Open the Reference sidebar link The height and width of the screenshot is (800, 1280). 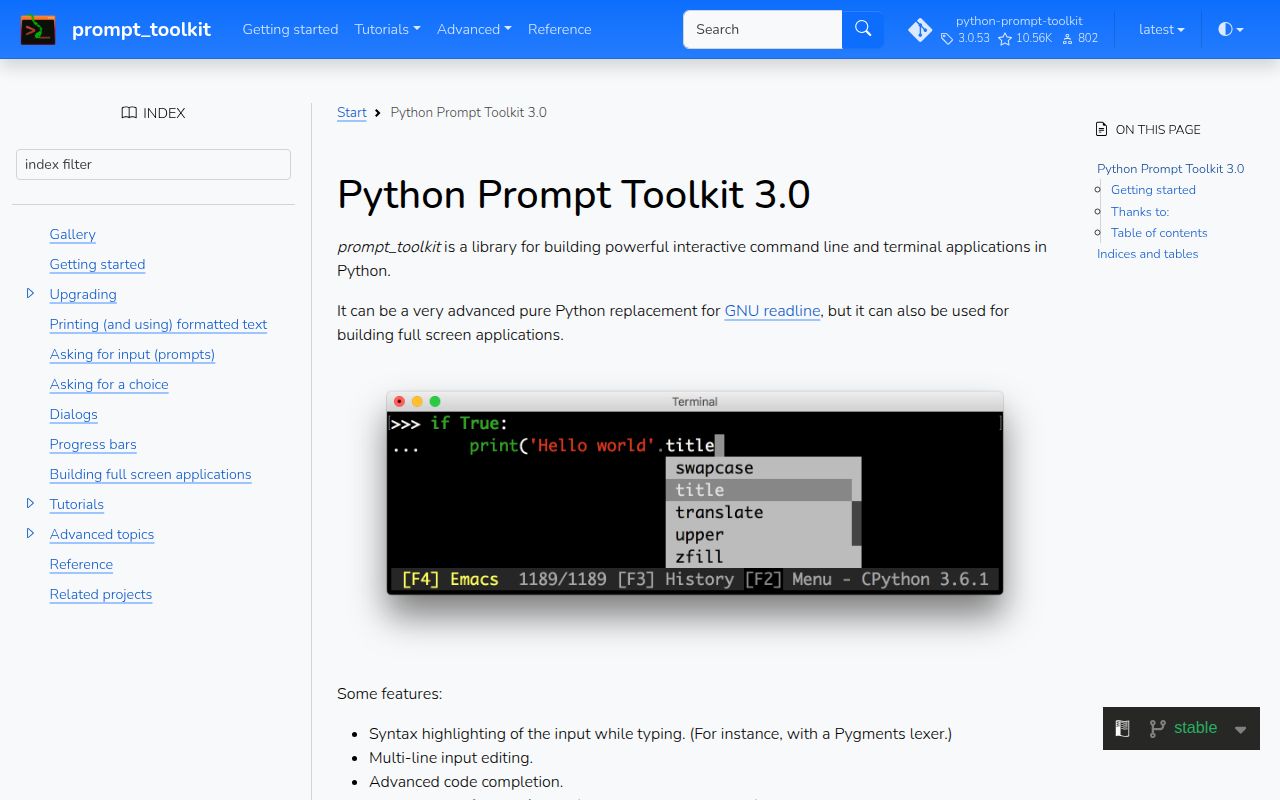pos(81,564)
